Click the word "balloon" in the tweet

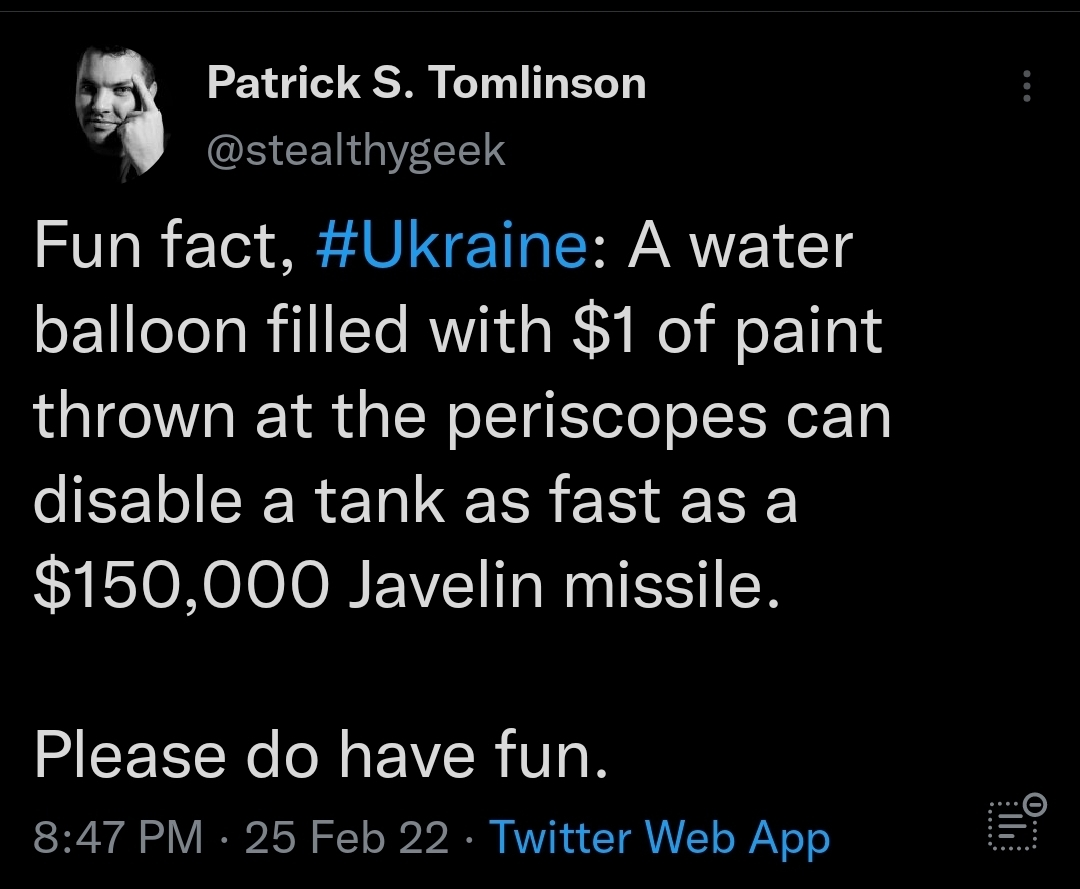[140, 332]
